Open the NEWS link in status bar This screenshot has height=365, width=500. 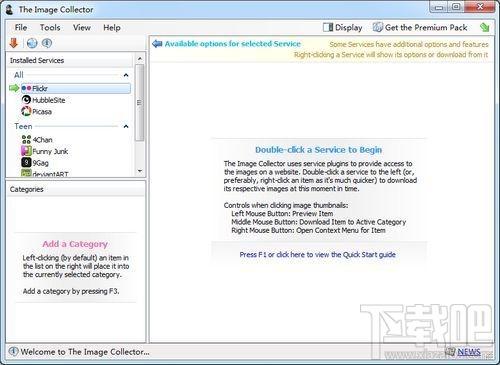point(469,352)
